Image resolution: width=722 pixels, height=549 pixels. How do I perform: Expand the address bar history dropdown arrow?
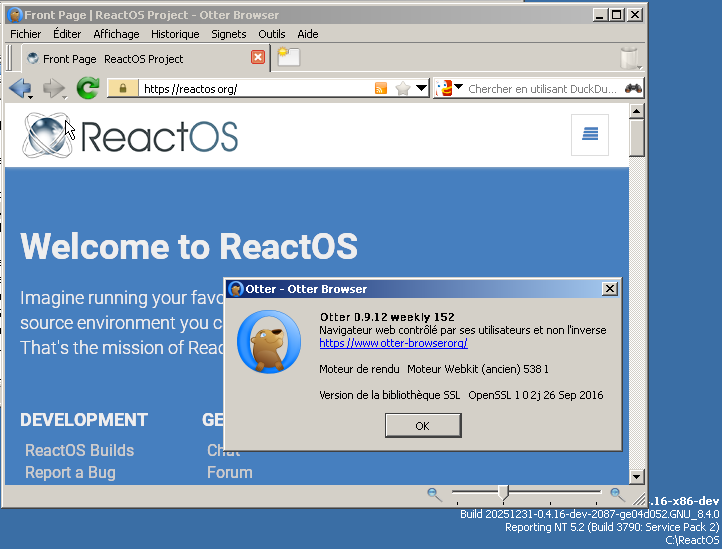point(421,89)
